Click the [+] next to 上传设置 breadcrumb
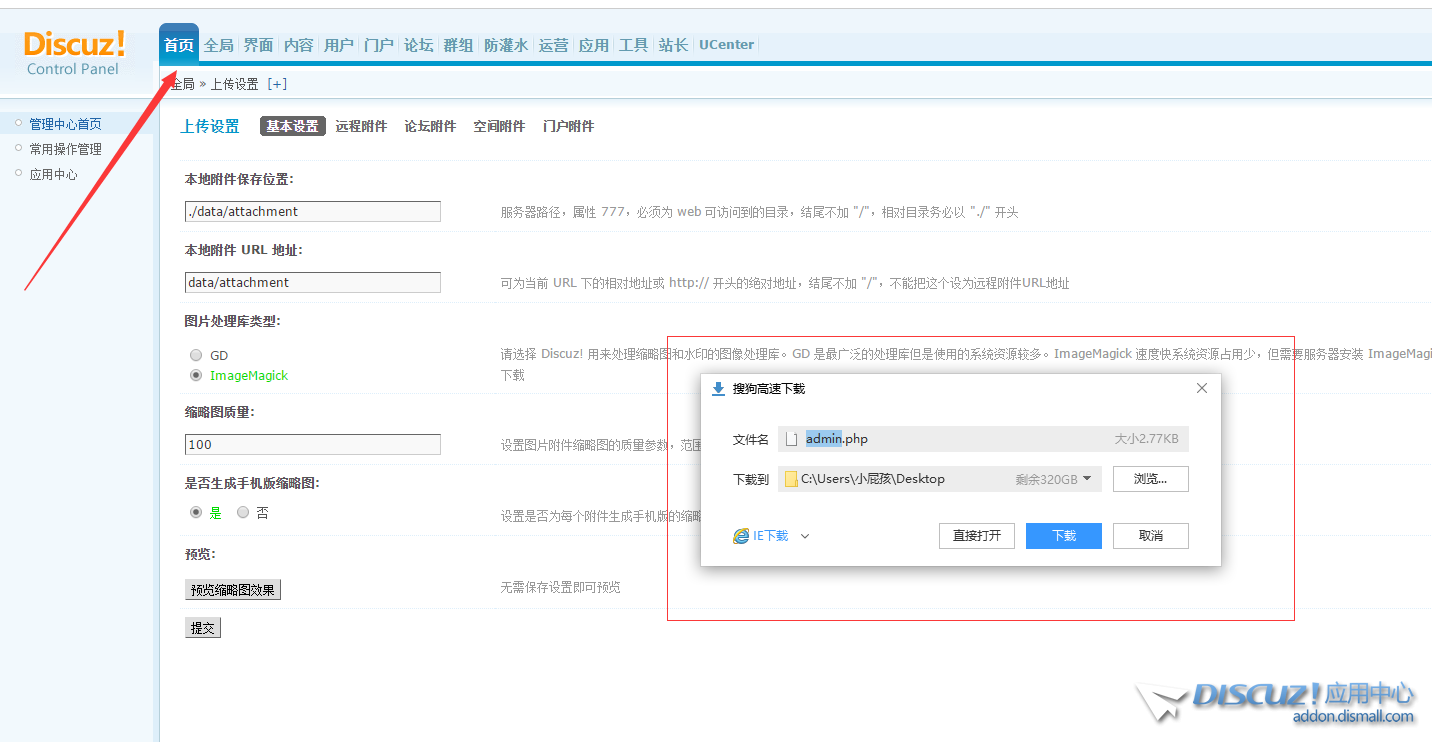 277,84
